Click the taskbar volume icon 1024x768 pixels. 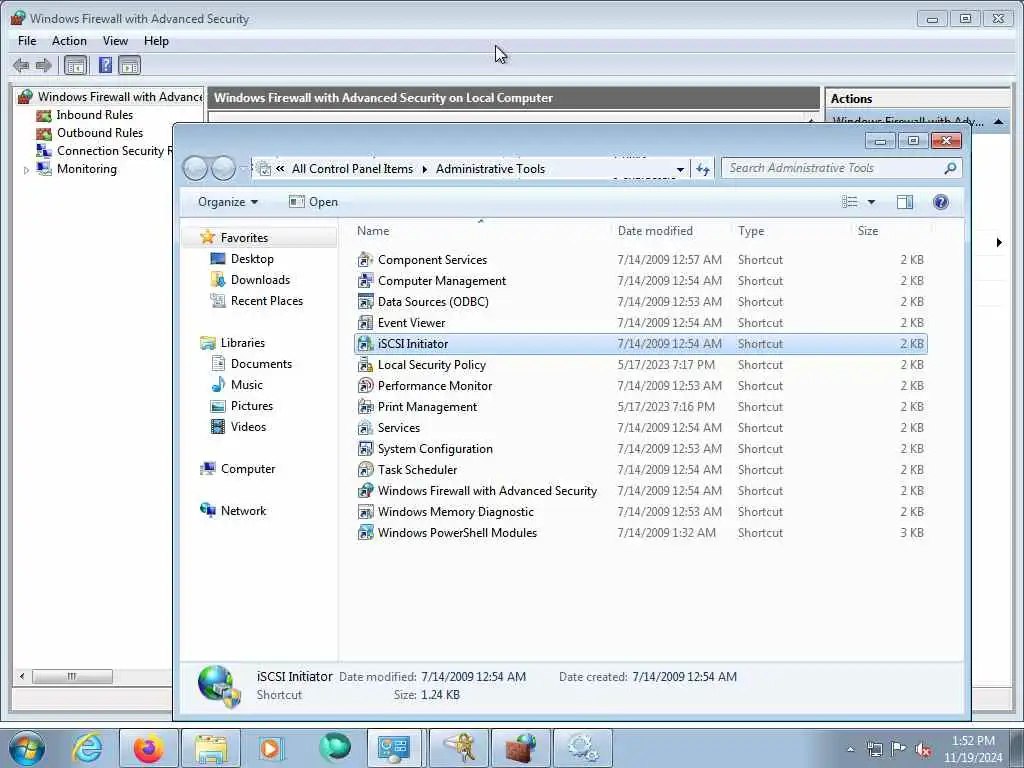tap(923, 749)
